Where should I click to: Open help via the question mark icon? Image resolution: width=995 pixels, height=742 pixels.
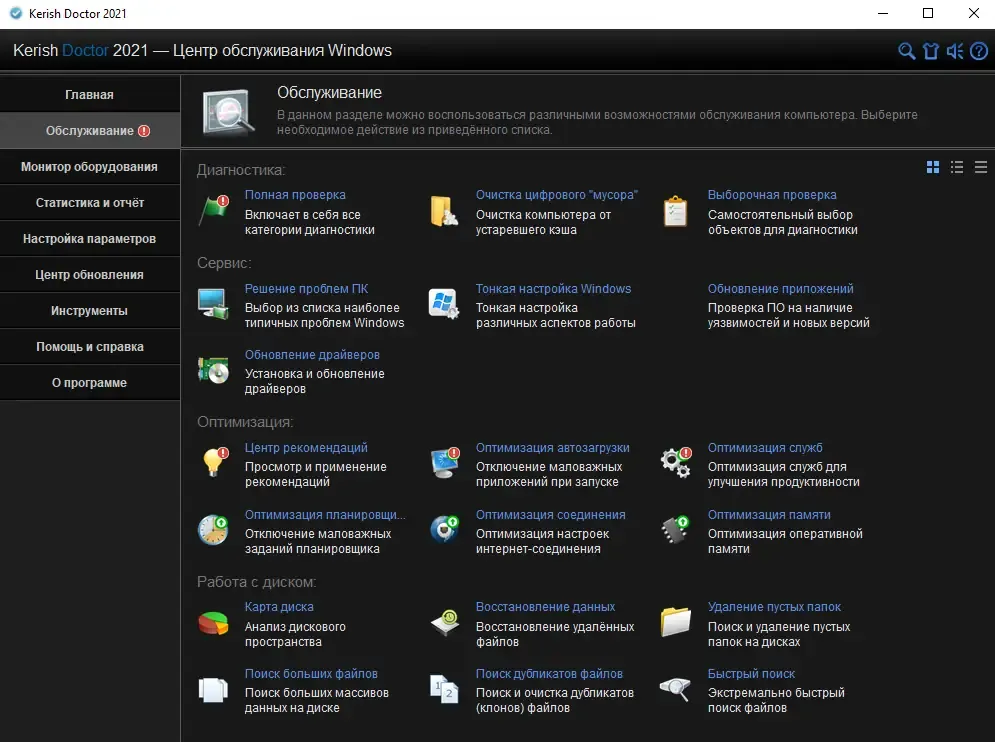979,51
